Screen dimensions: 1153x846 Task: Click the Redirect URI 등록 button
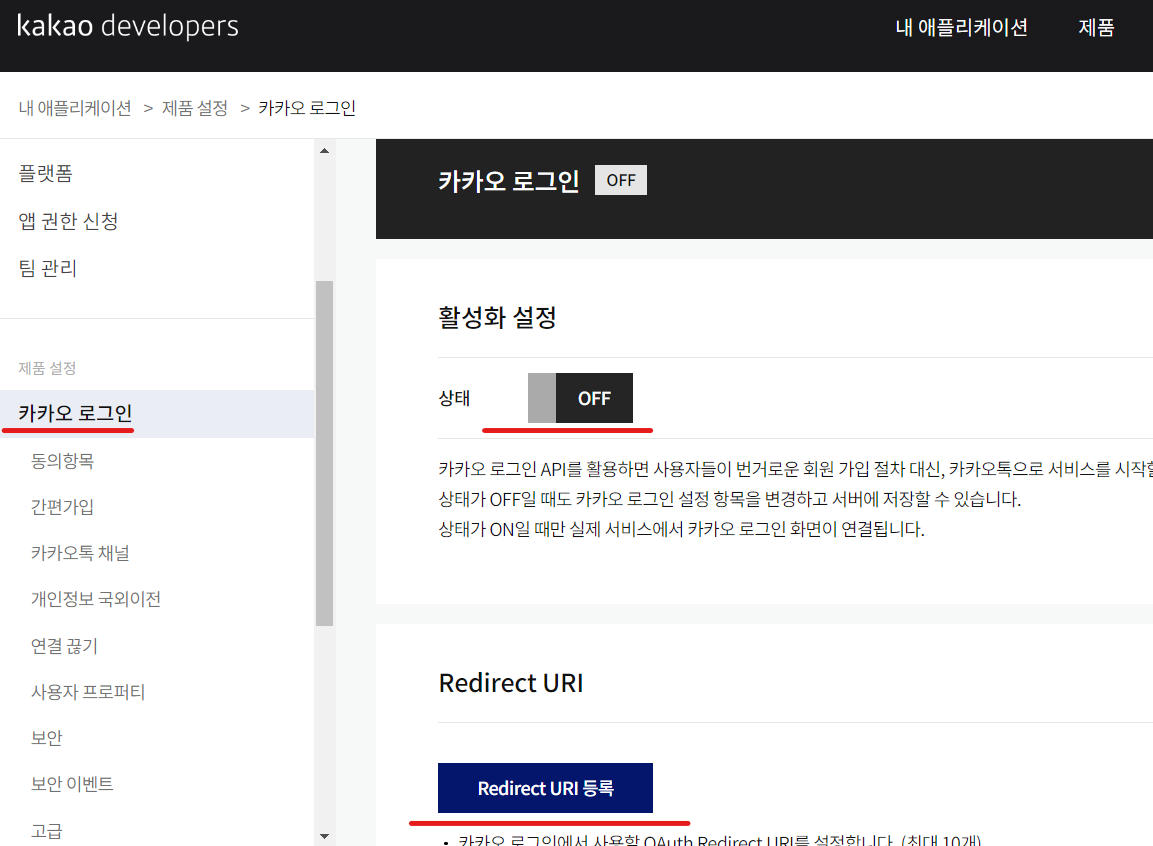click(545, 788)
